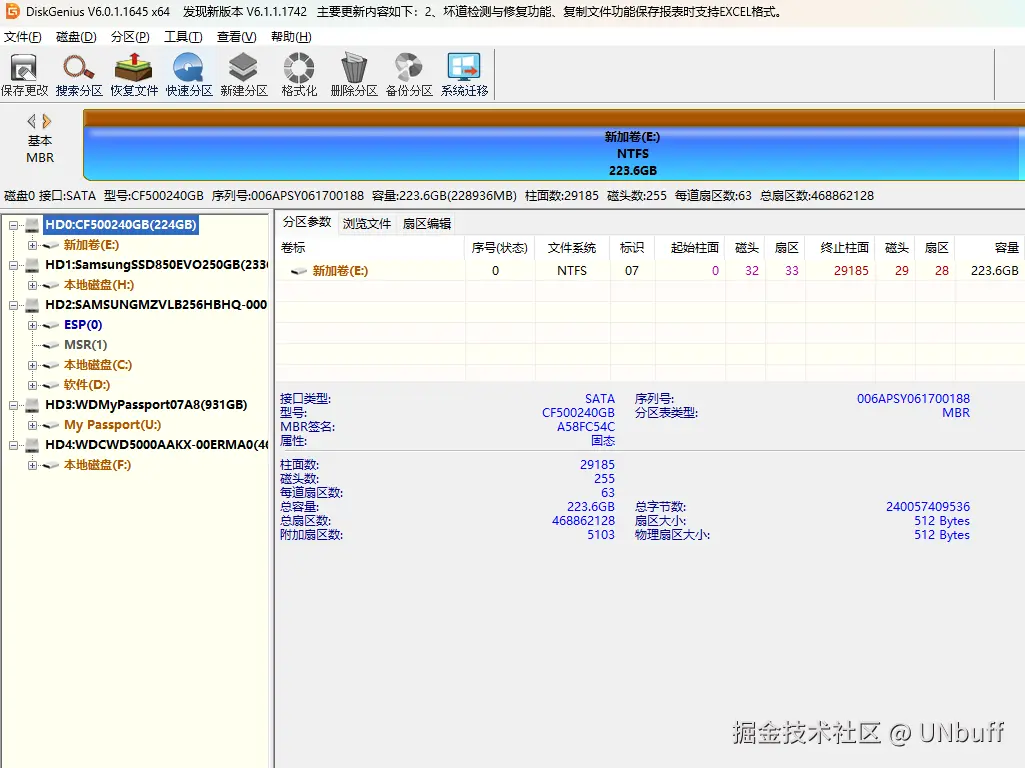The image size is (1025, 768).
Task: Click the serial number value 006APSY061700188 in details
Action: pos(913,399)
